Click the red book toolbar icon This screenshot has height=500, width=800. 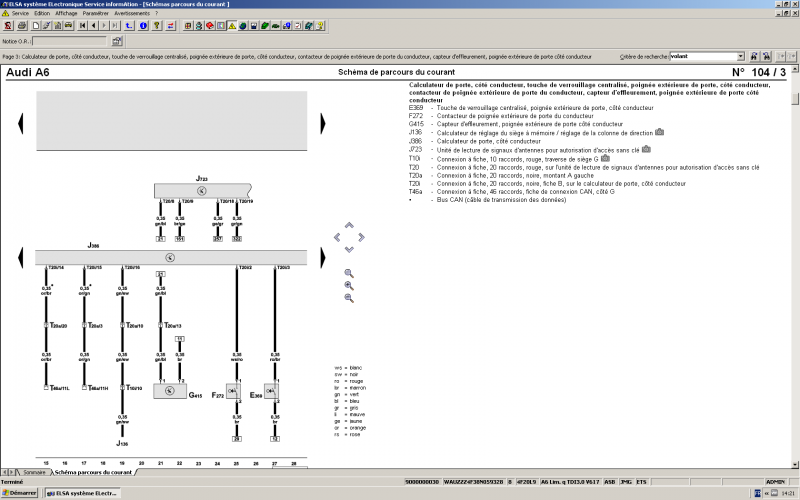pos(209,26)
